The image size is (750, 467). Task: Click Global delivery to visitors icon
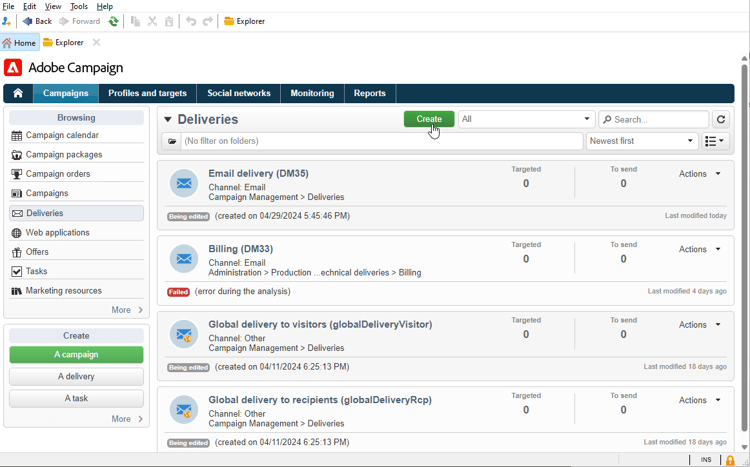point(184,334)
